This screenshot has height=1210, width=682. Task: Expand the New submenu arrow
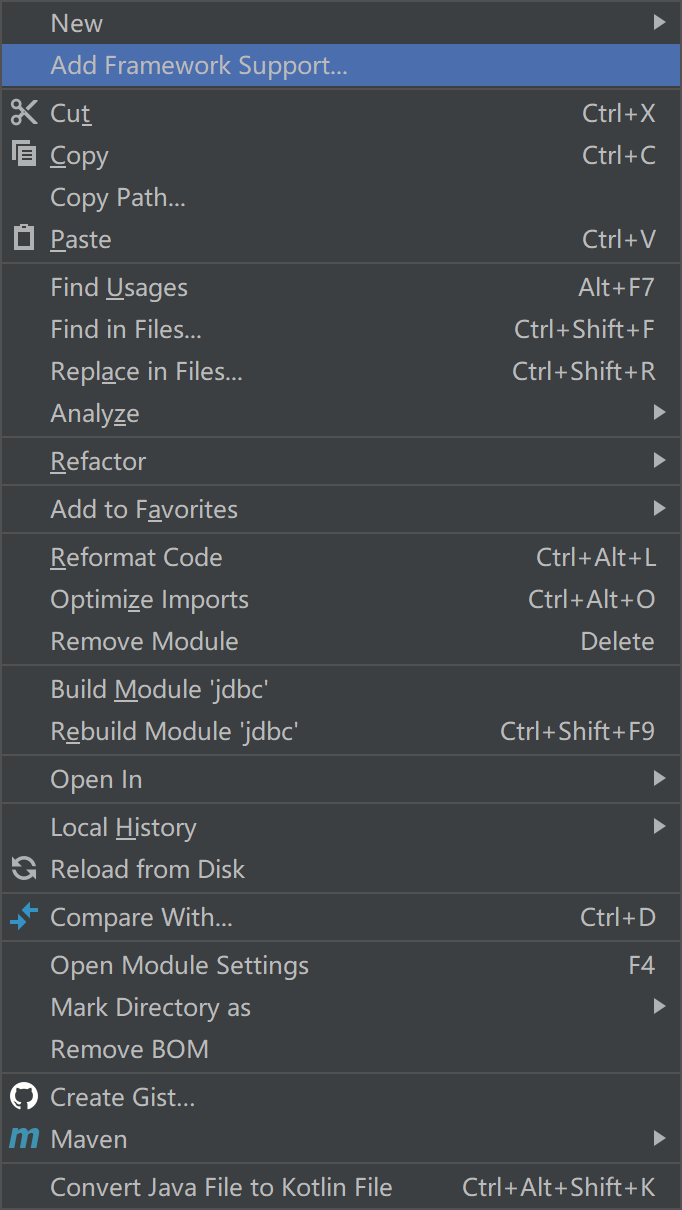pyautogui.click(x=659, y=22)
